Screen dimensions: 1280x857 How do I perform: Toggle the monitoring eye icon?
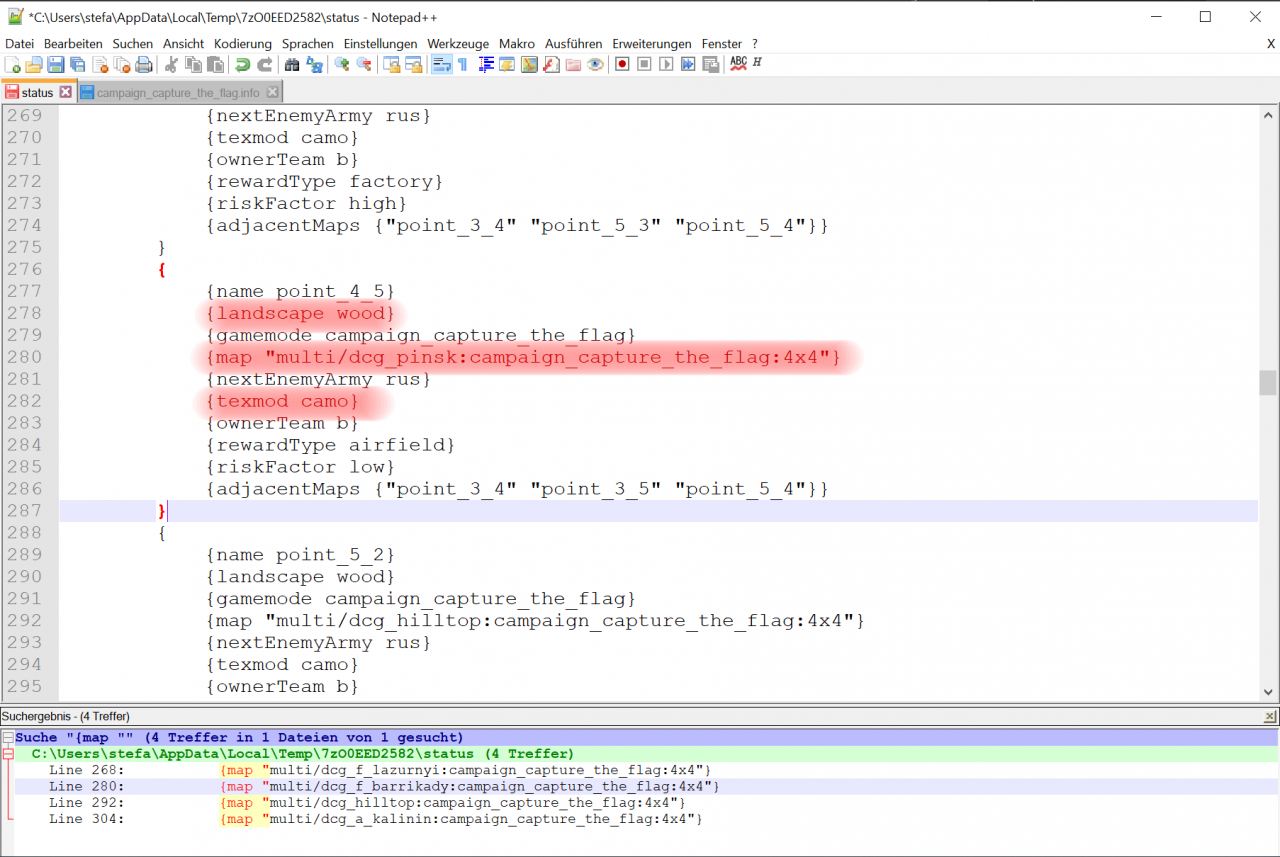[596, 65]
